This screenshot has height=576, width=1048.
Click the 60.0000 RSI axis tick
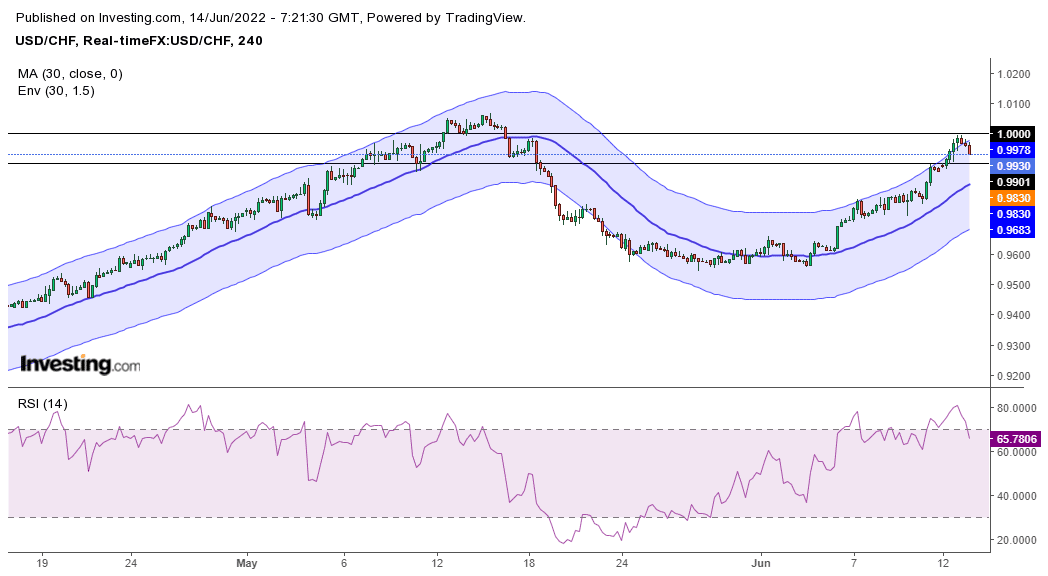pos(1016,452)
